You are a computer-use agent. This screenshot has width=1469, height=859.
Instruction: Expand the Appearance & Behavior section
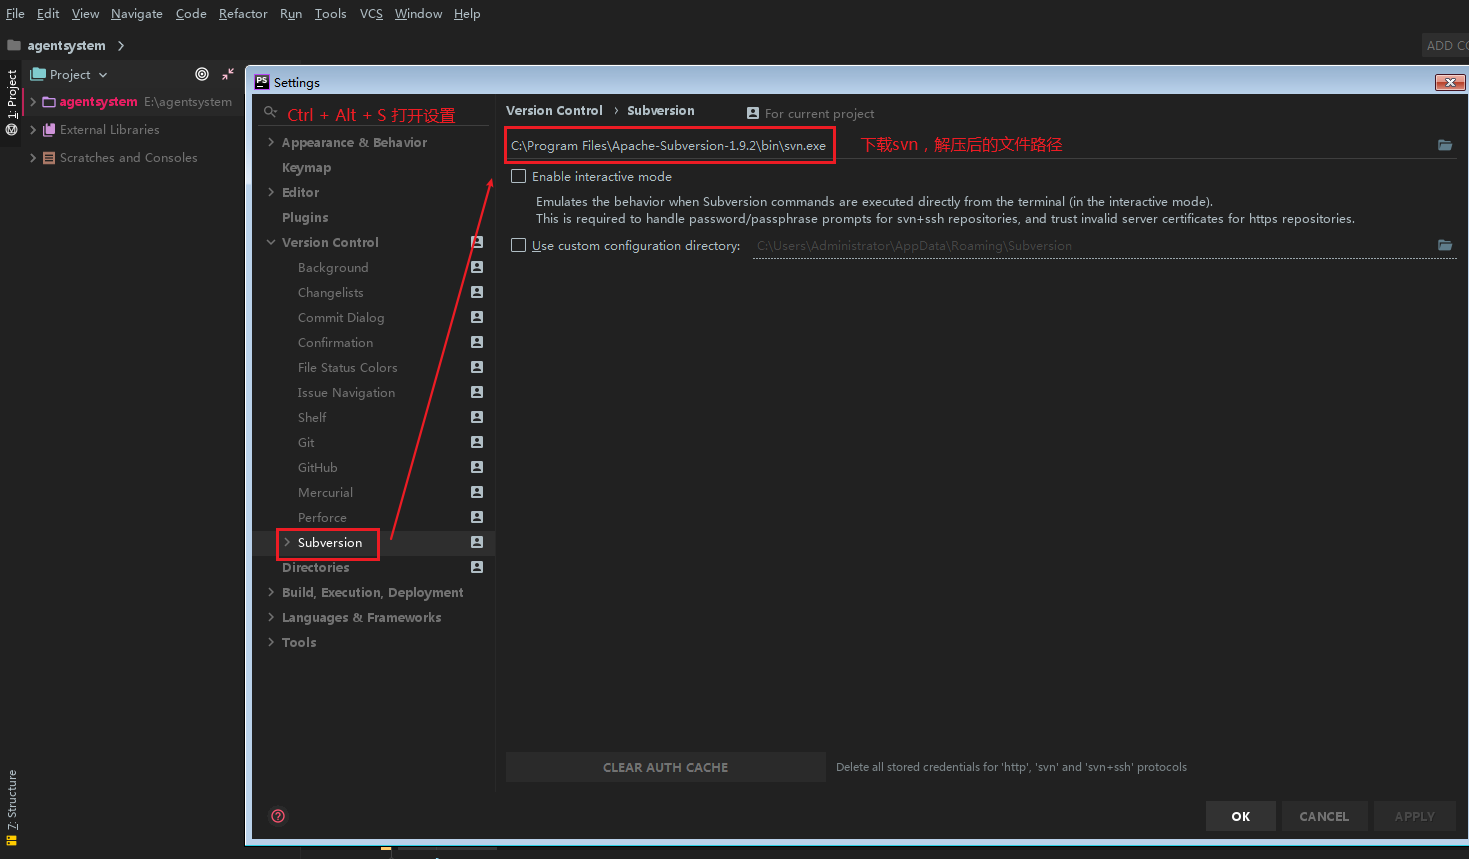click(269, 142)
